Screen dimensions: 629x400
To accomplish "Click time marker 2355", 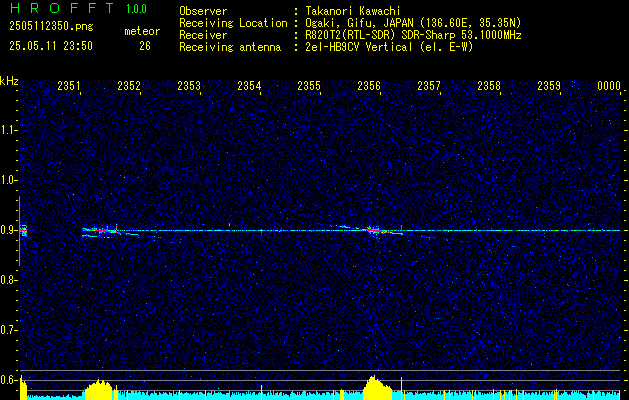I will pyautogui.click(x=309, y=85).
